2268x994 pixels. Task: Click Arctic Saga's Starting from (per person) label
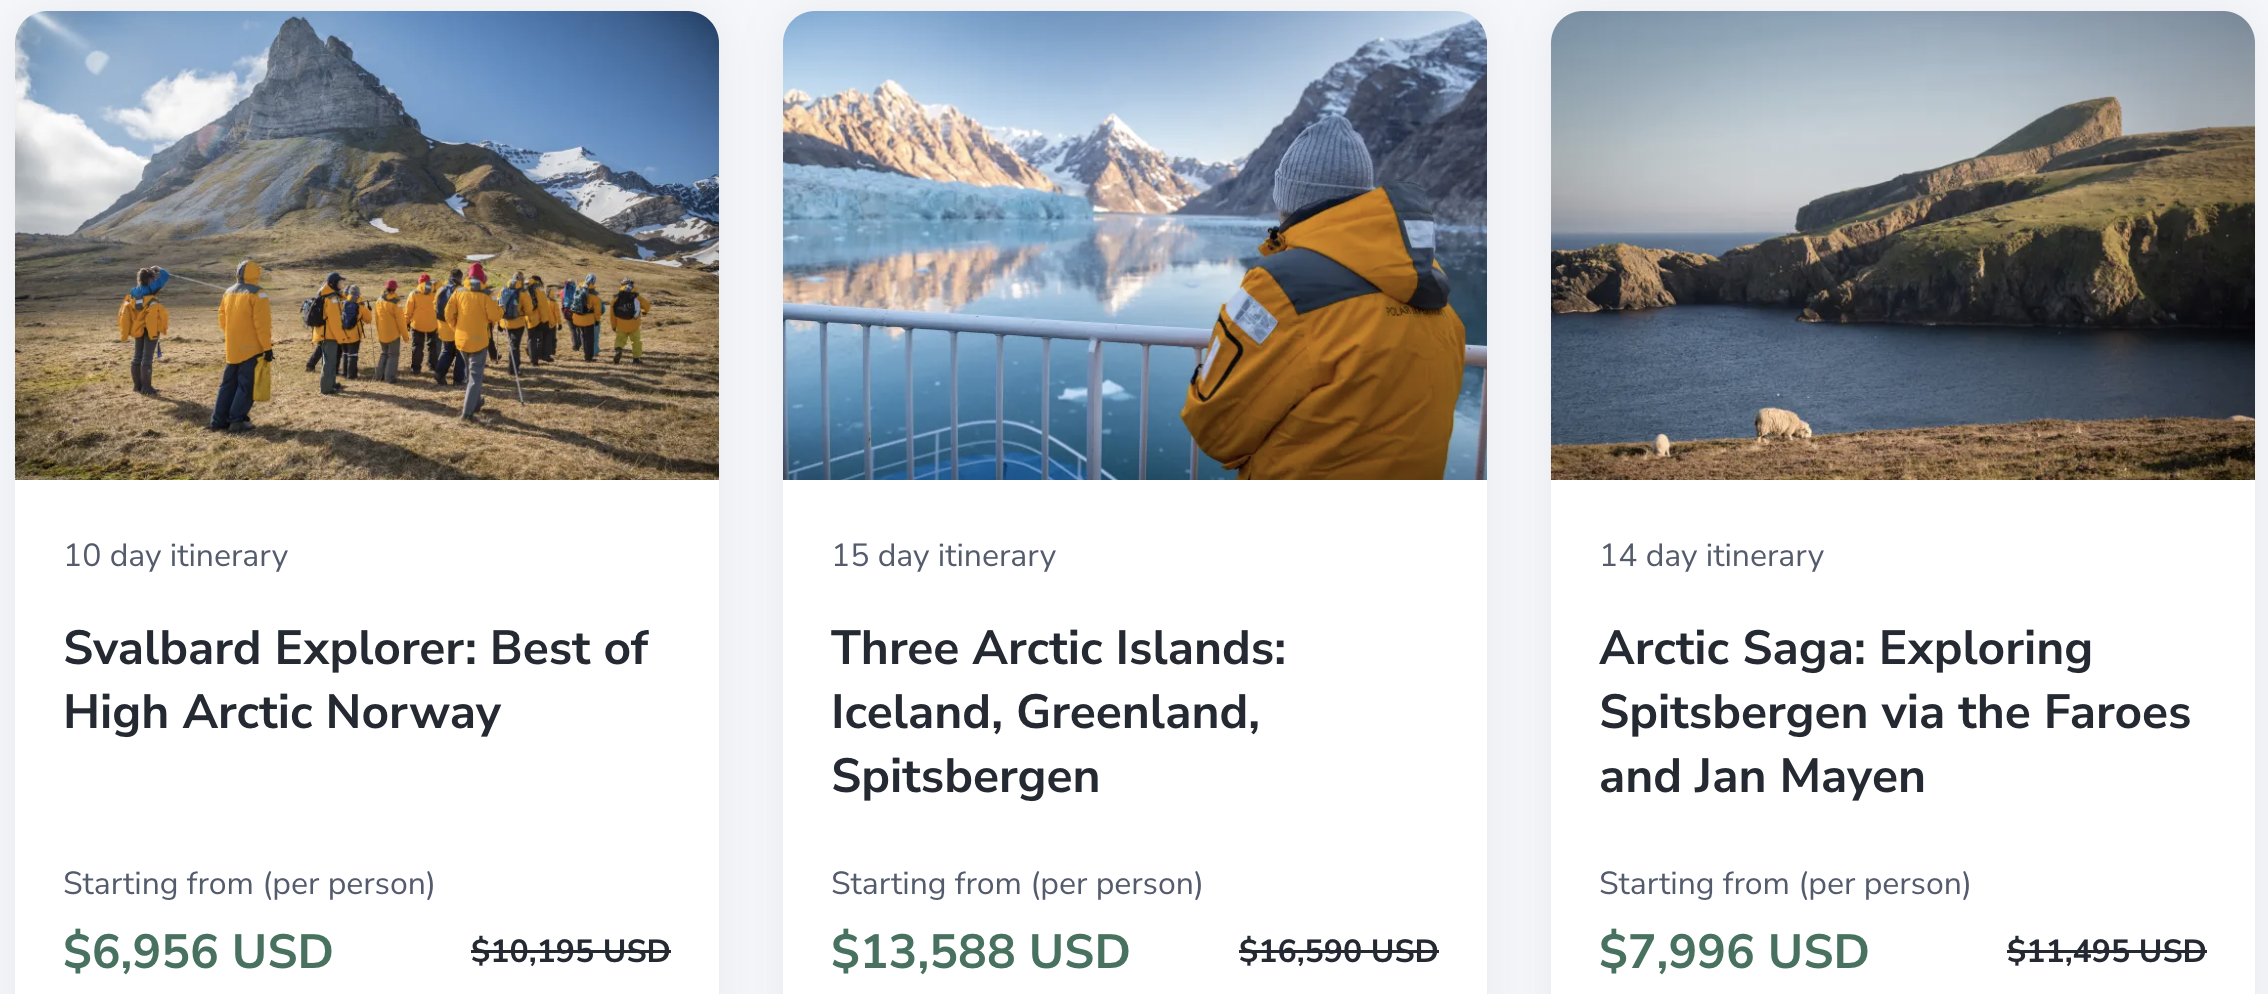tap(1785, 884)
